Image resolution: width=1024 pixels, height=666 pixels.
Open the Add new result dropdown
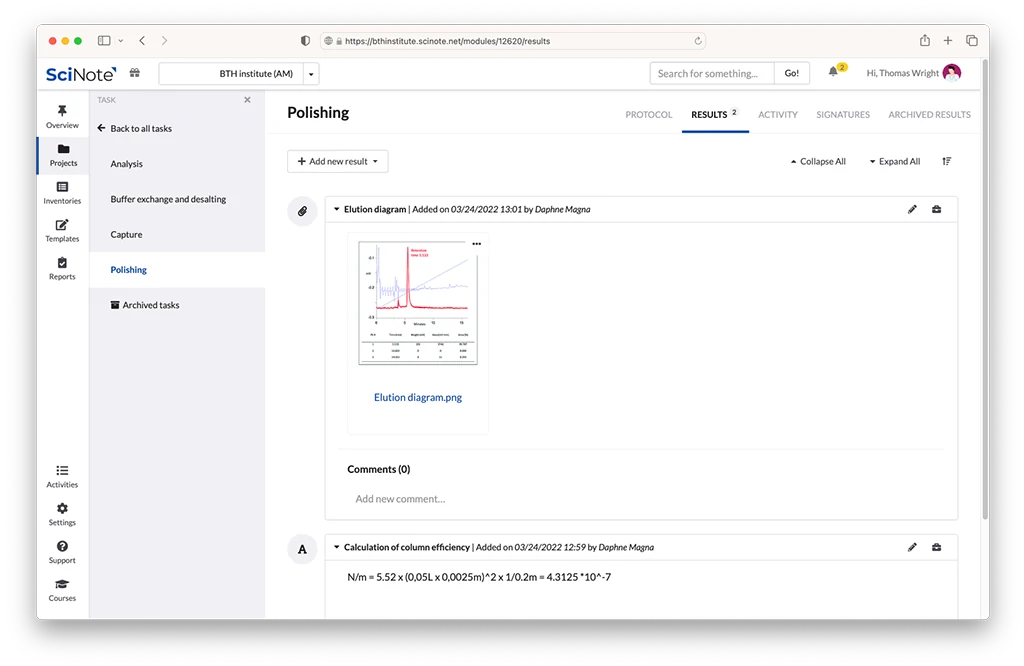click(337, 161)
